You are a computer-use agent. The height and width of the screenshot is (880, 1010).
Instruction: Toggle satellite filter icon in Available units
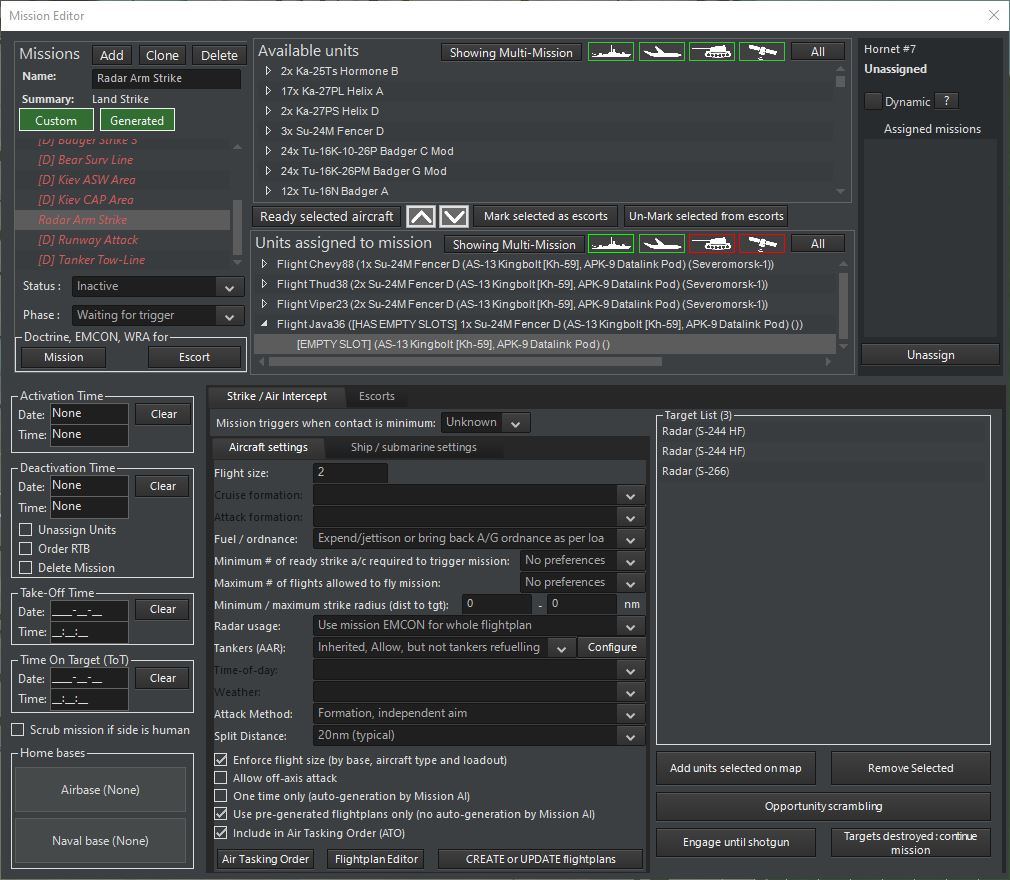coord(761,52)
